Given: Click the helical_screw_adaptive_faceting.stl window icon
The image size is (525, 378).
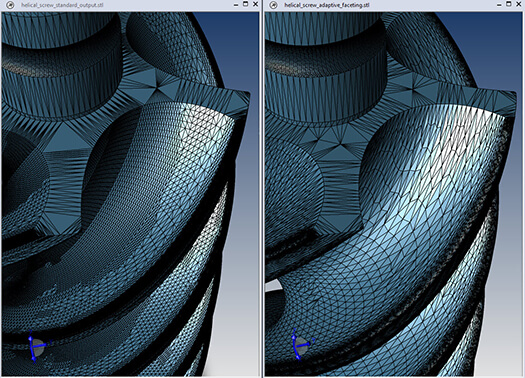Looking at the screenshot, I should point(274,5).
